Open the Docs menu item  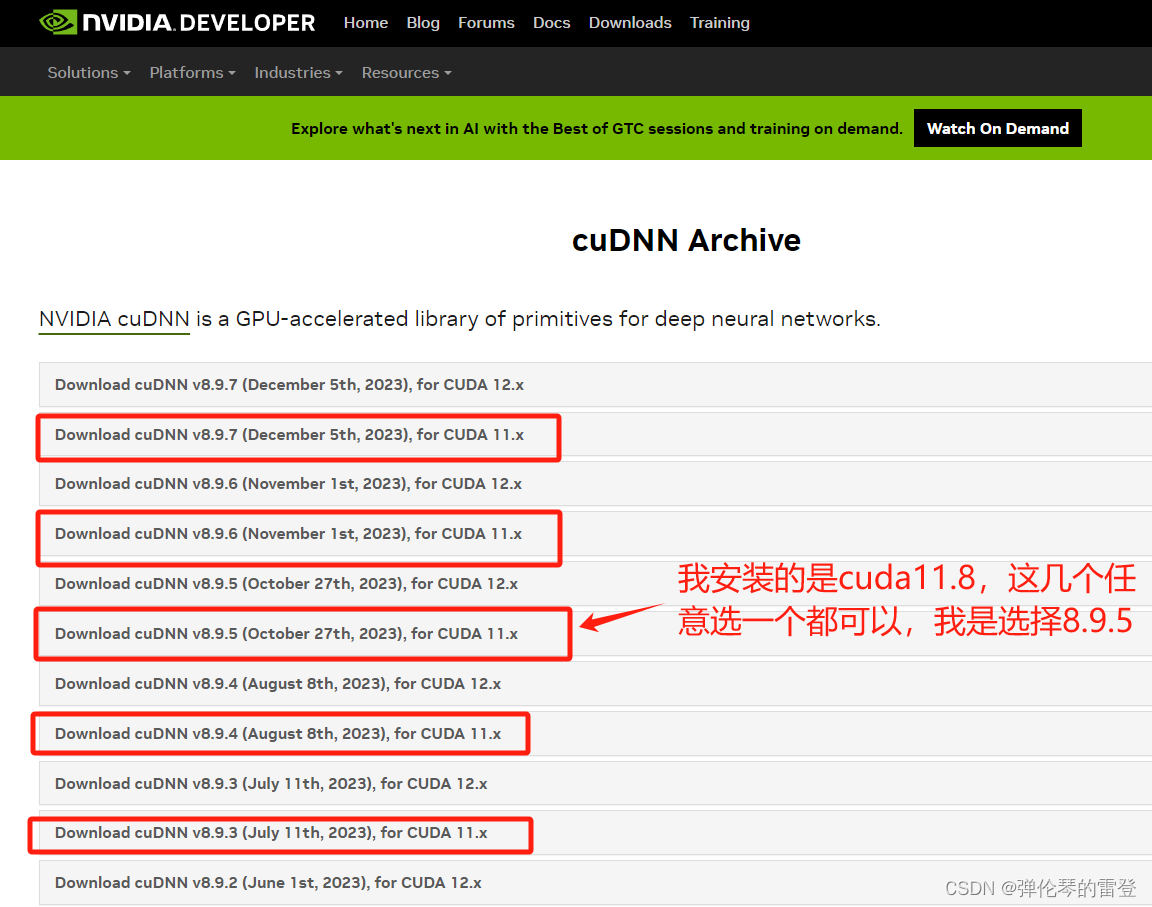click(552, 23)
